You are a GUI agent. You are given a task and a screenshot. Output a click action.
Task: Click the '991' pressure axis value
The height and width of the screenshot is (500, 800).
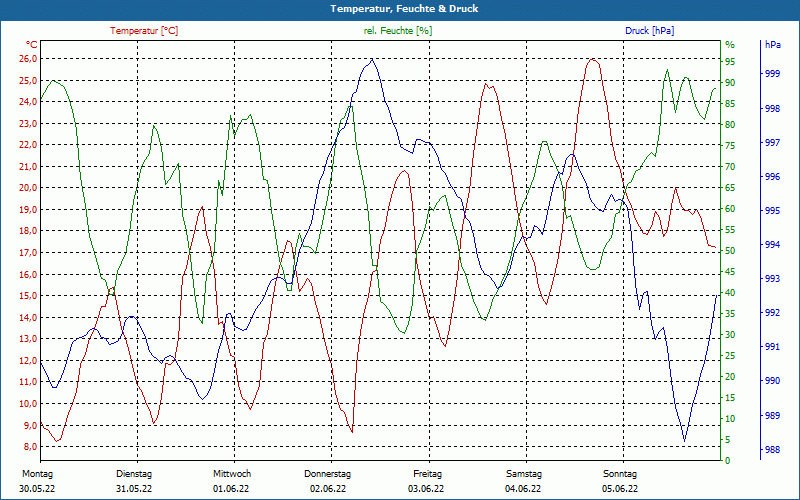[x=772, y=346]
